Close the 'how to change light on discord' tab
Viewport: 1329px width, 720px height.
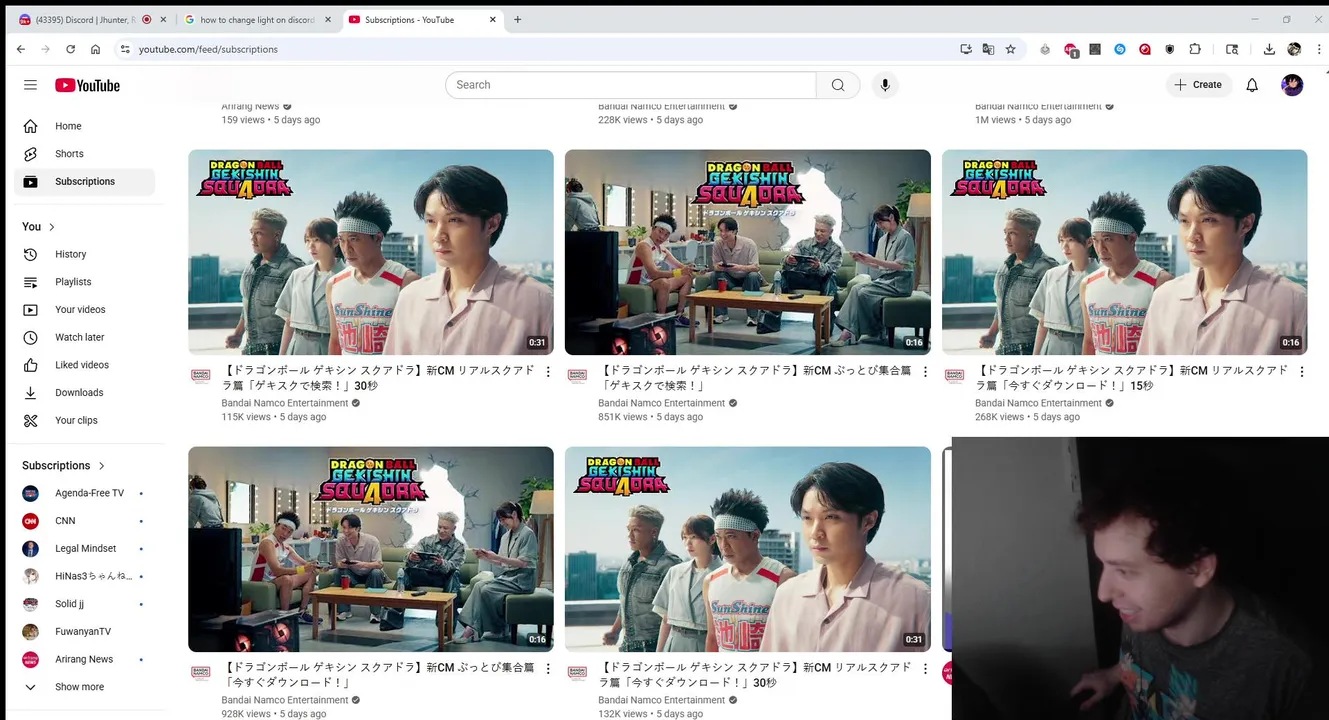click(328, 19)
